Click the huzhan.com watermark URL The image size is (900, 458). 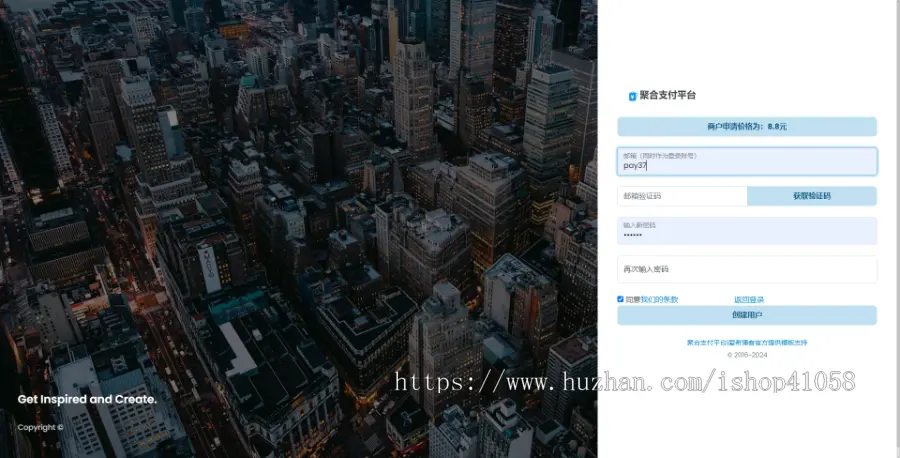625,381
